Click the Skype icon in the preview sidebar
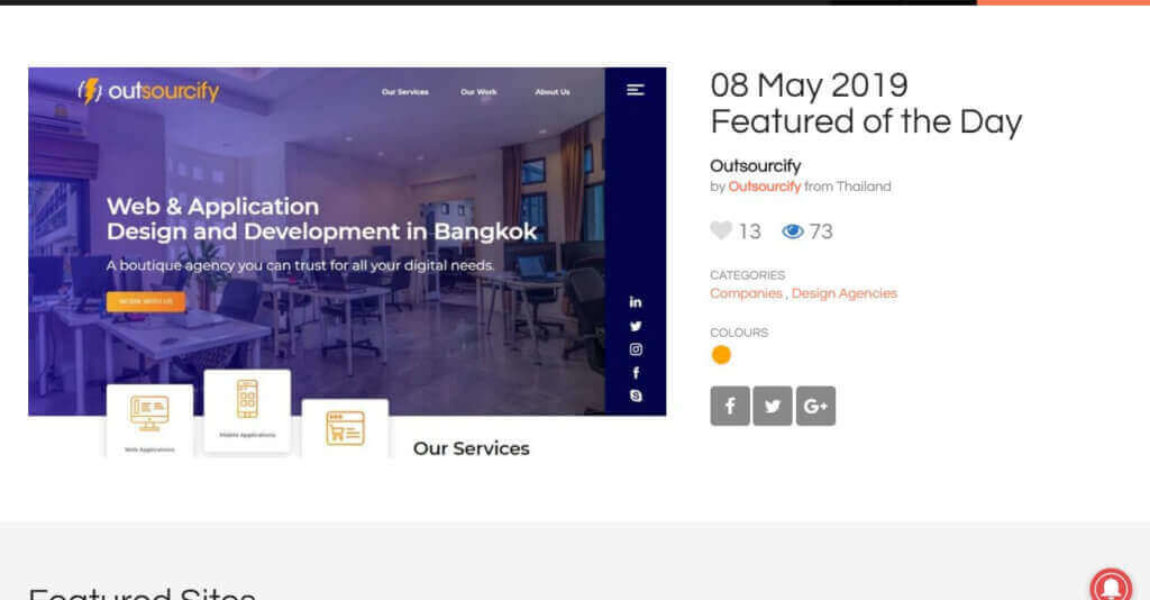This screenshot has width=1150, height=600. [635, 396]
